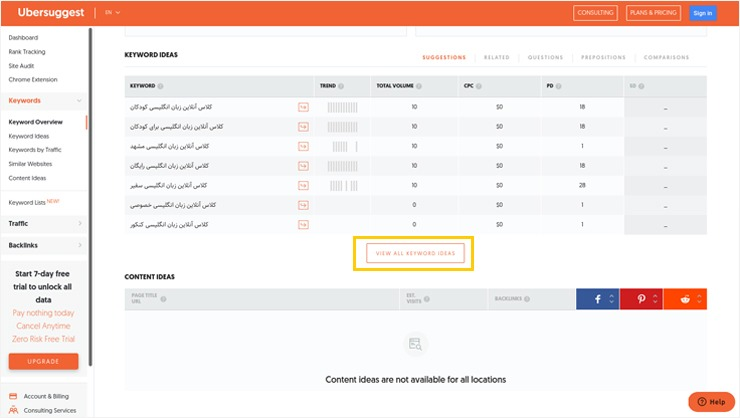Select Keyword Overview in the sidebar
Viewport: 740px width, 418px height.
(35, 122)
